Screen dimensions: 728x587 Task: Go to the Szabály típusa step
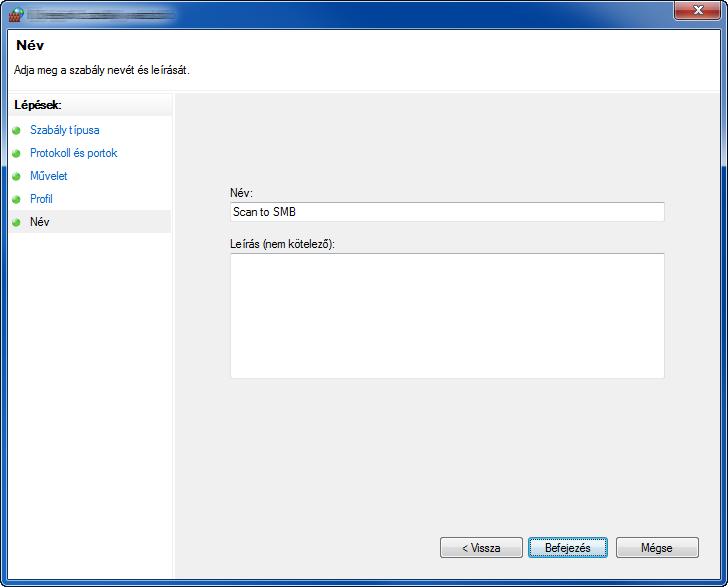point(65,130)
